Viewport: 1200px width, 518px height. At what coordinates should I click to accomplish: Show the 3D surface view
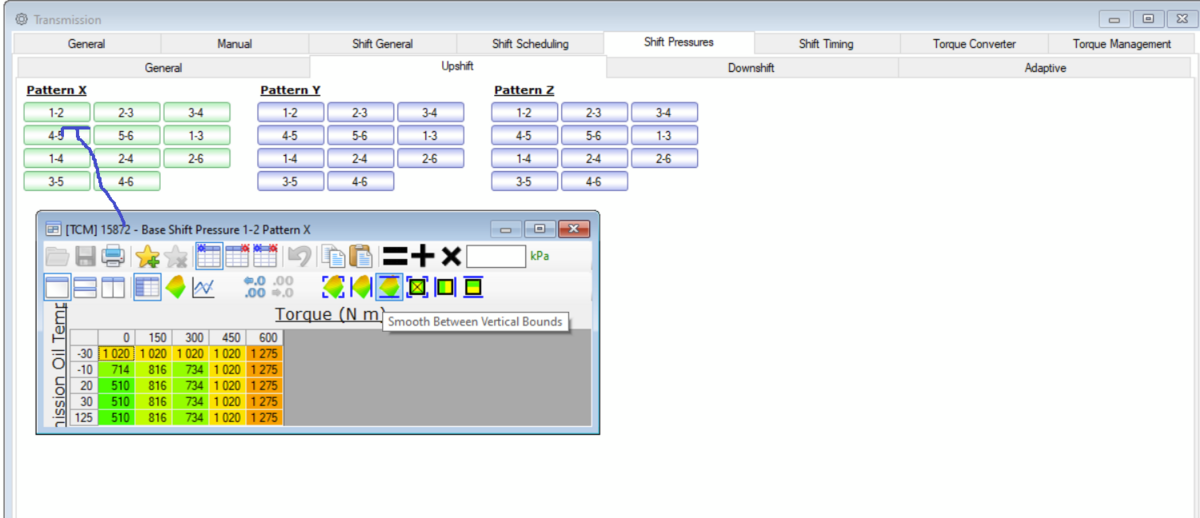[x=175, y=288]
